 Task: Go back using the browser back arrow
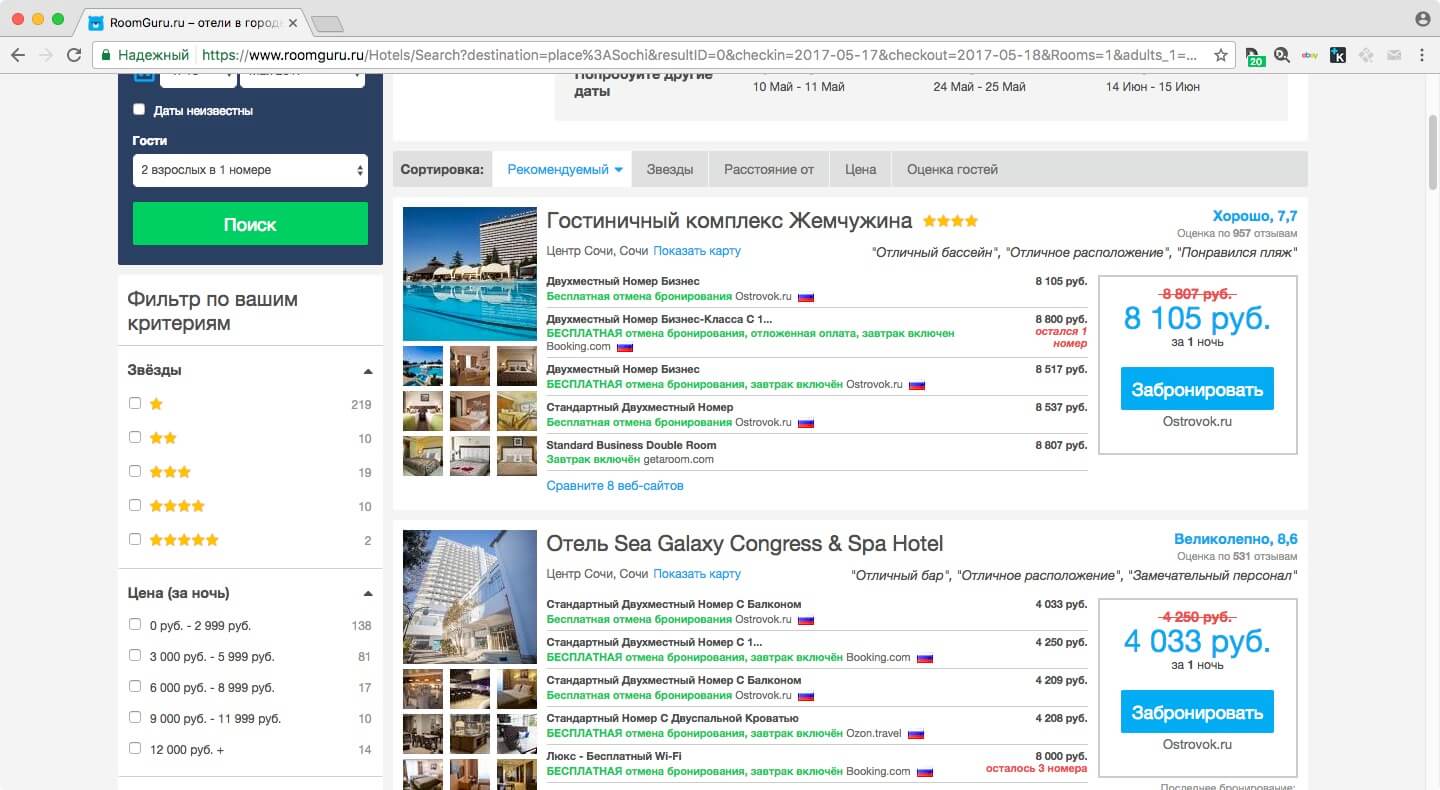[x=19, y=55]
